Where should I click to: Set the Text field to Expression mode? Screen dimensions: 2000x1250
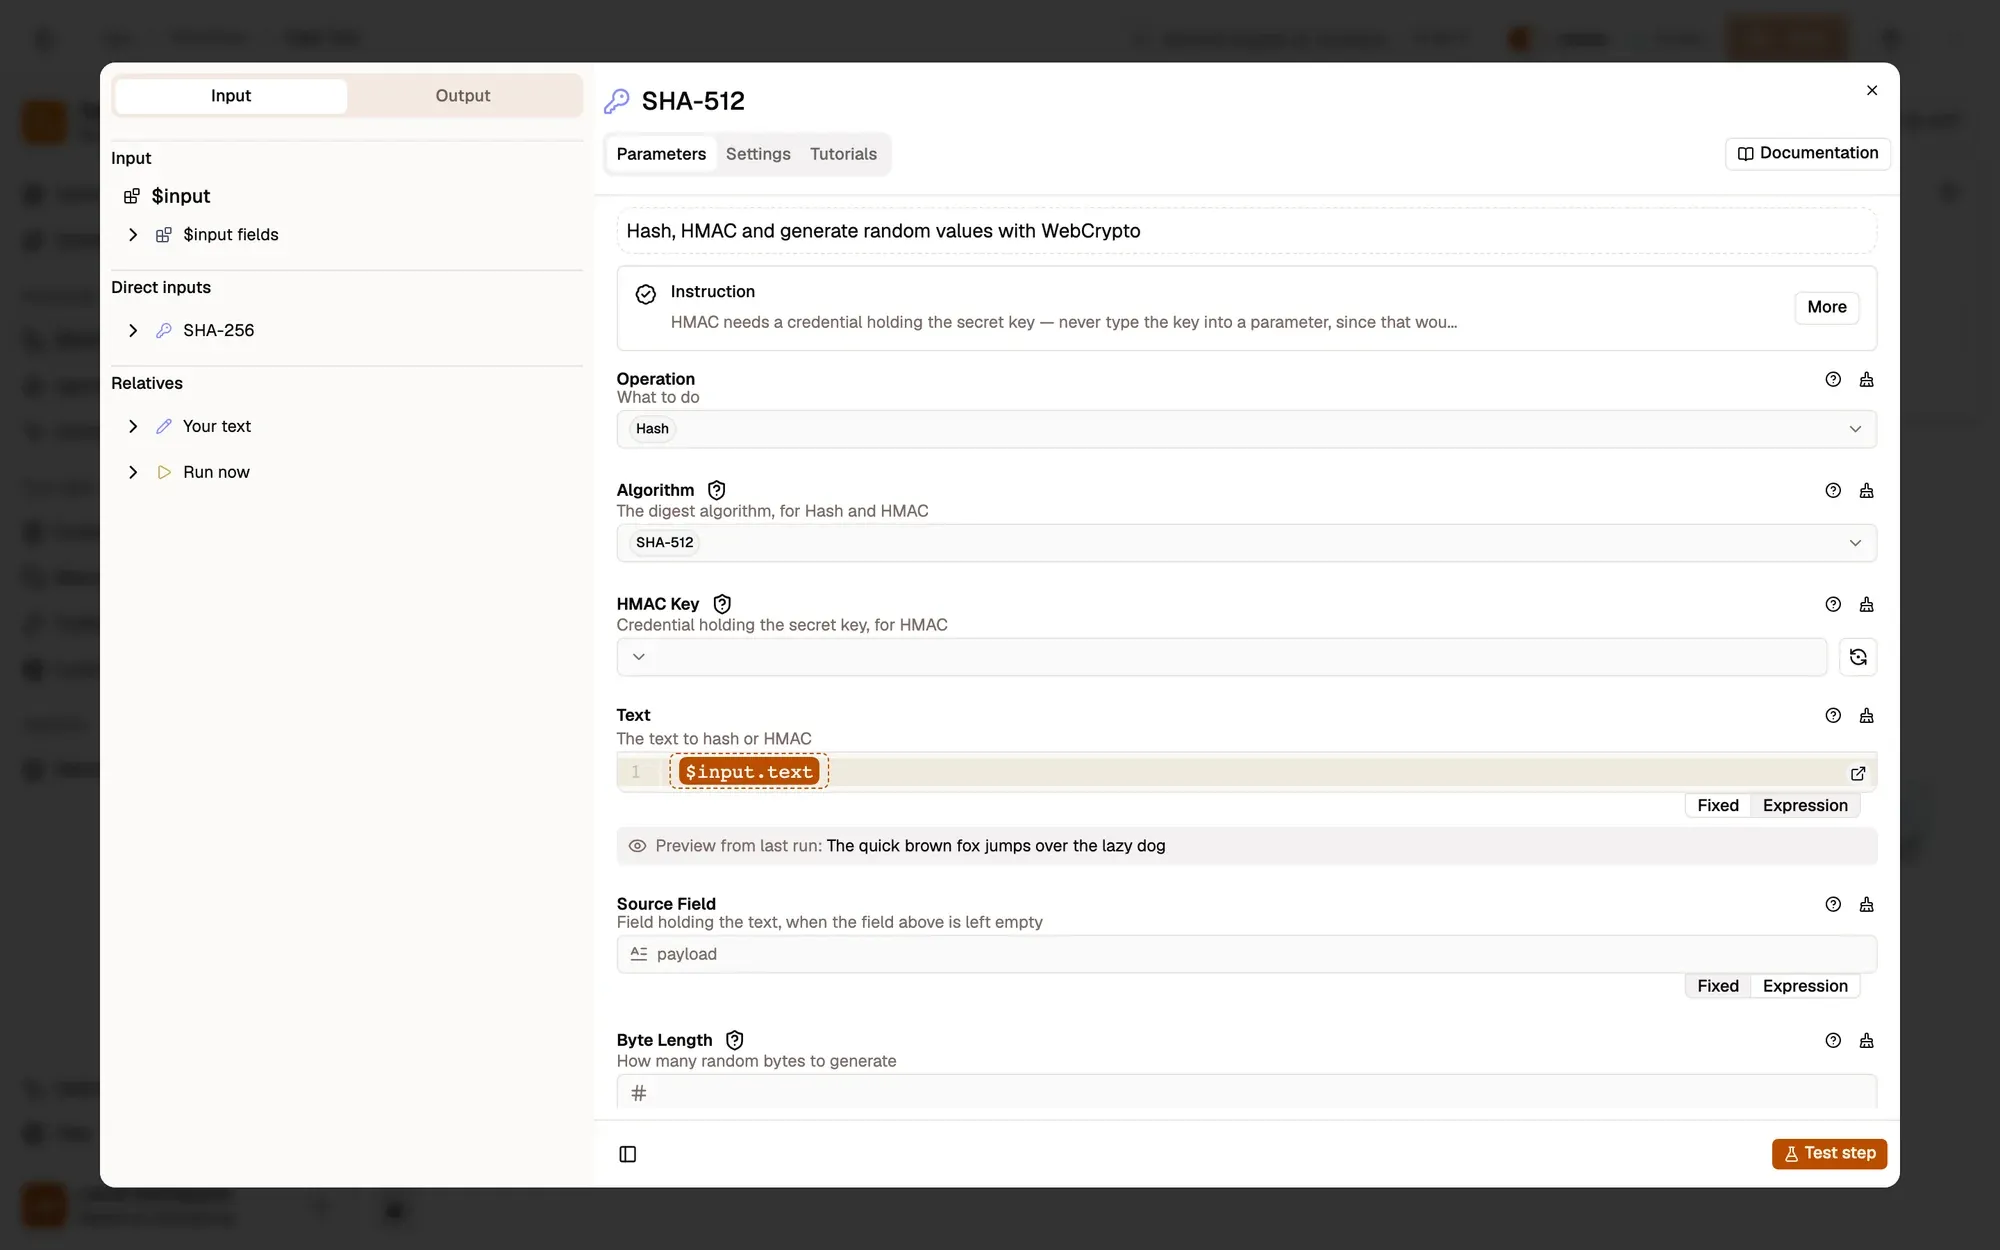tap(1805, 805)
